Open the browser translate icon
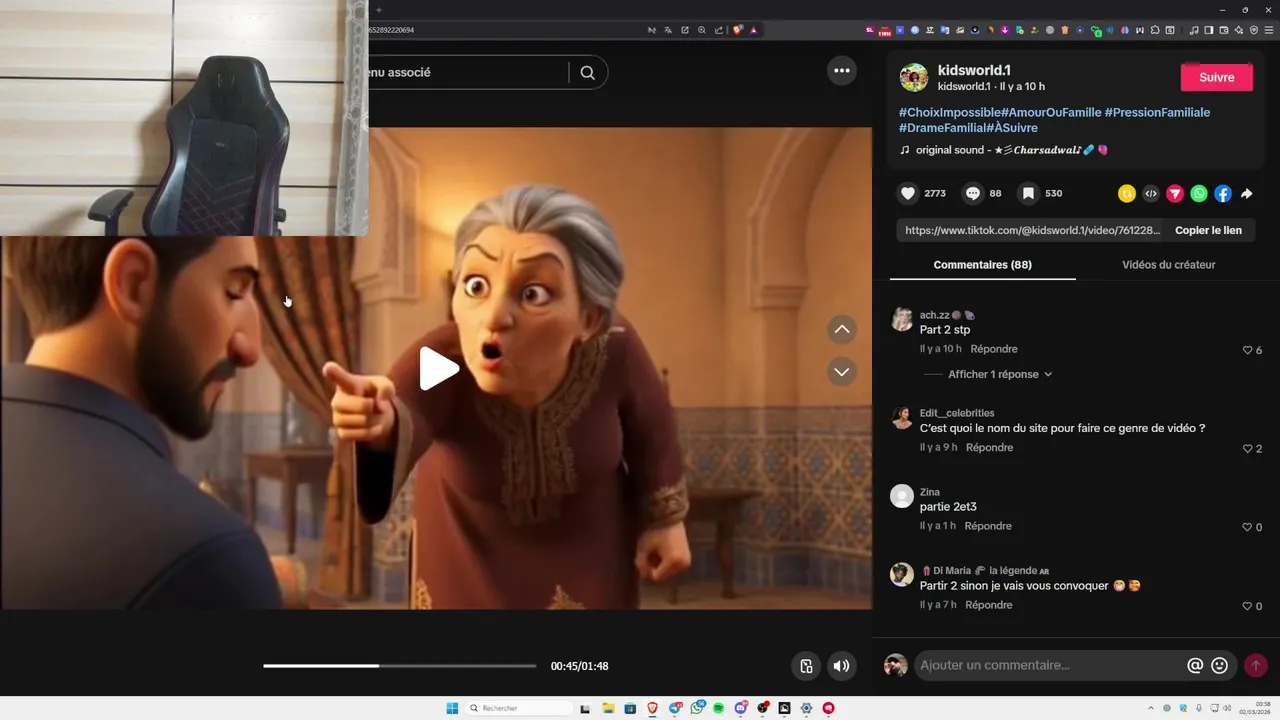The width and height of the screenshot is (1280, 720). coord(668,30)
